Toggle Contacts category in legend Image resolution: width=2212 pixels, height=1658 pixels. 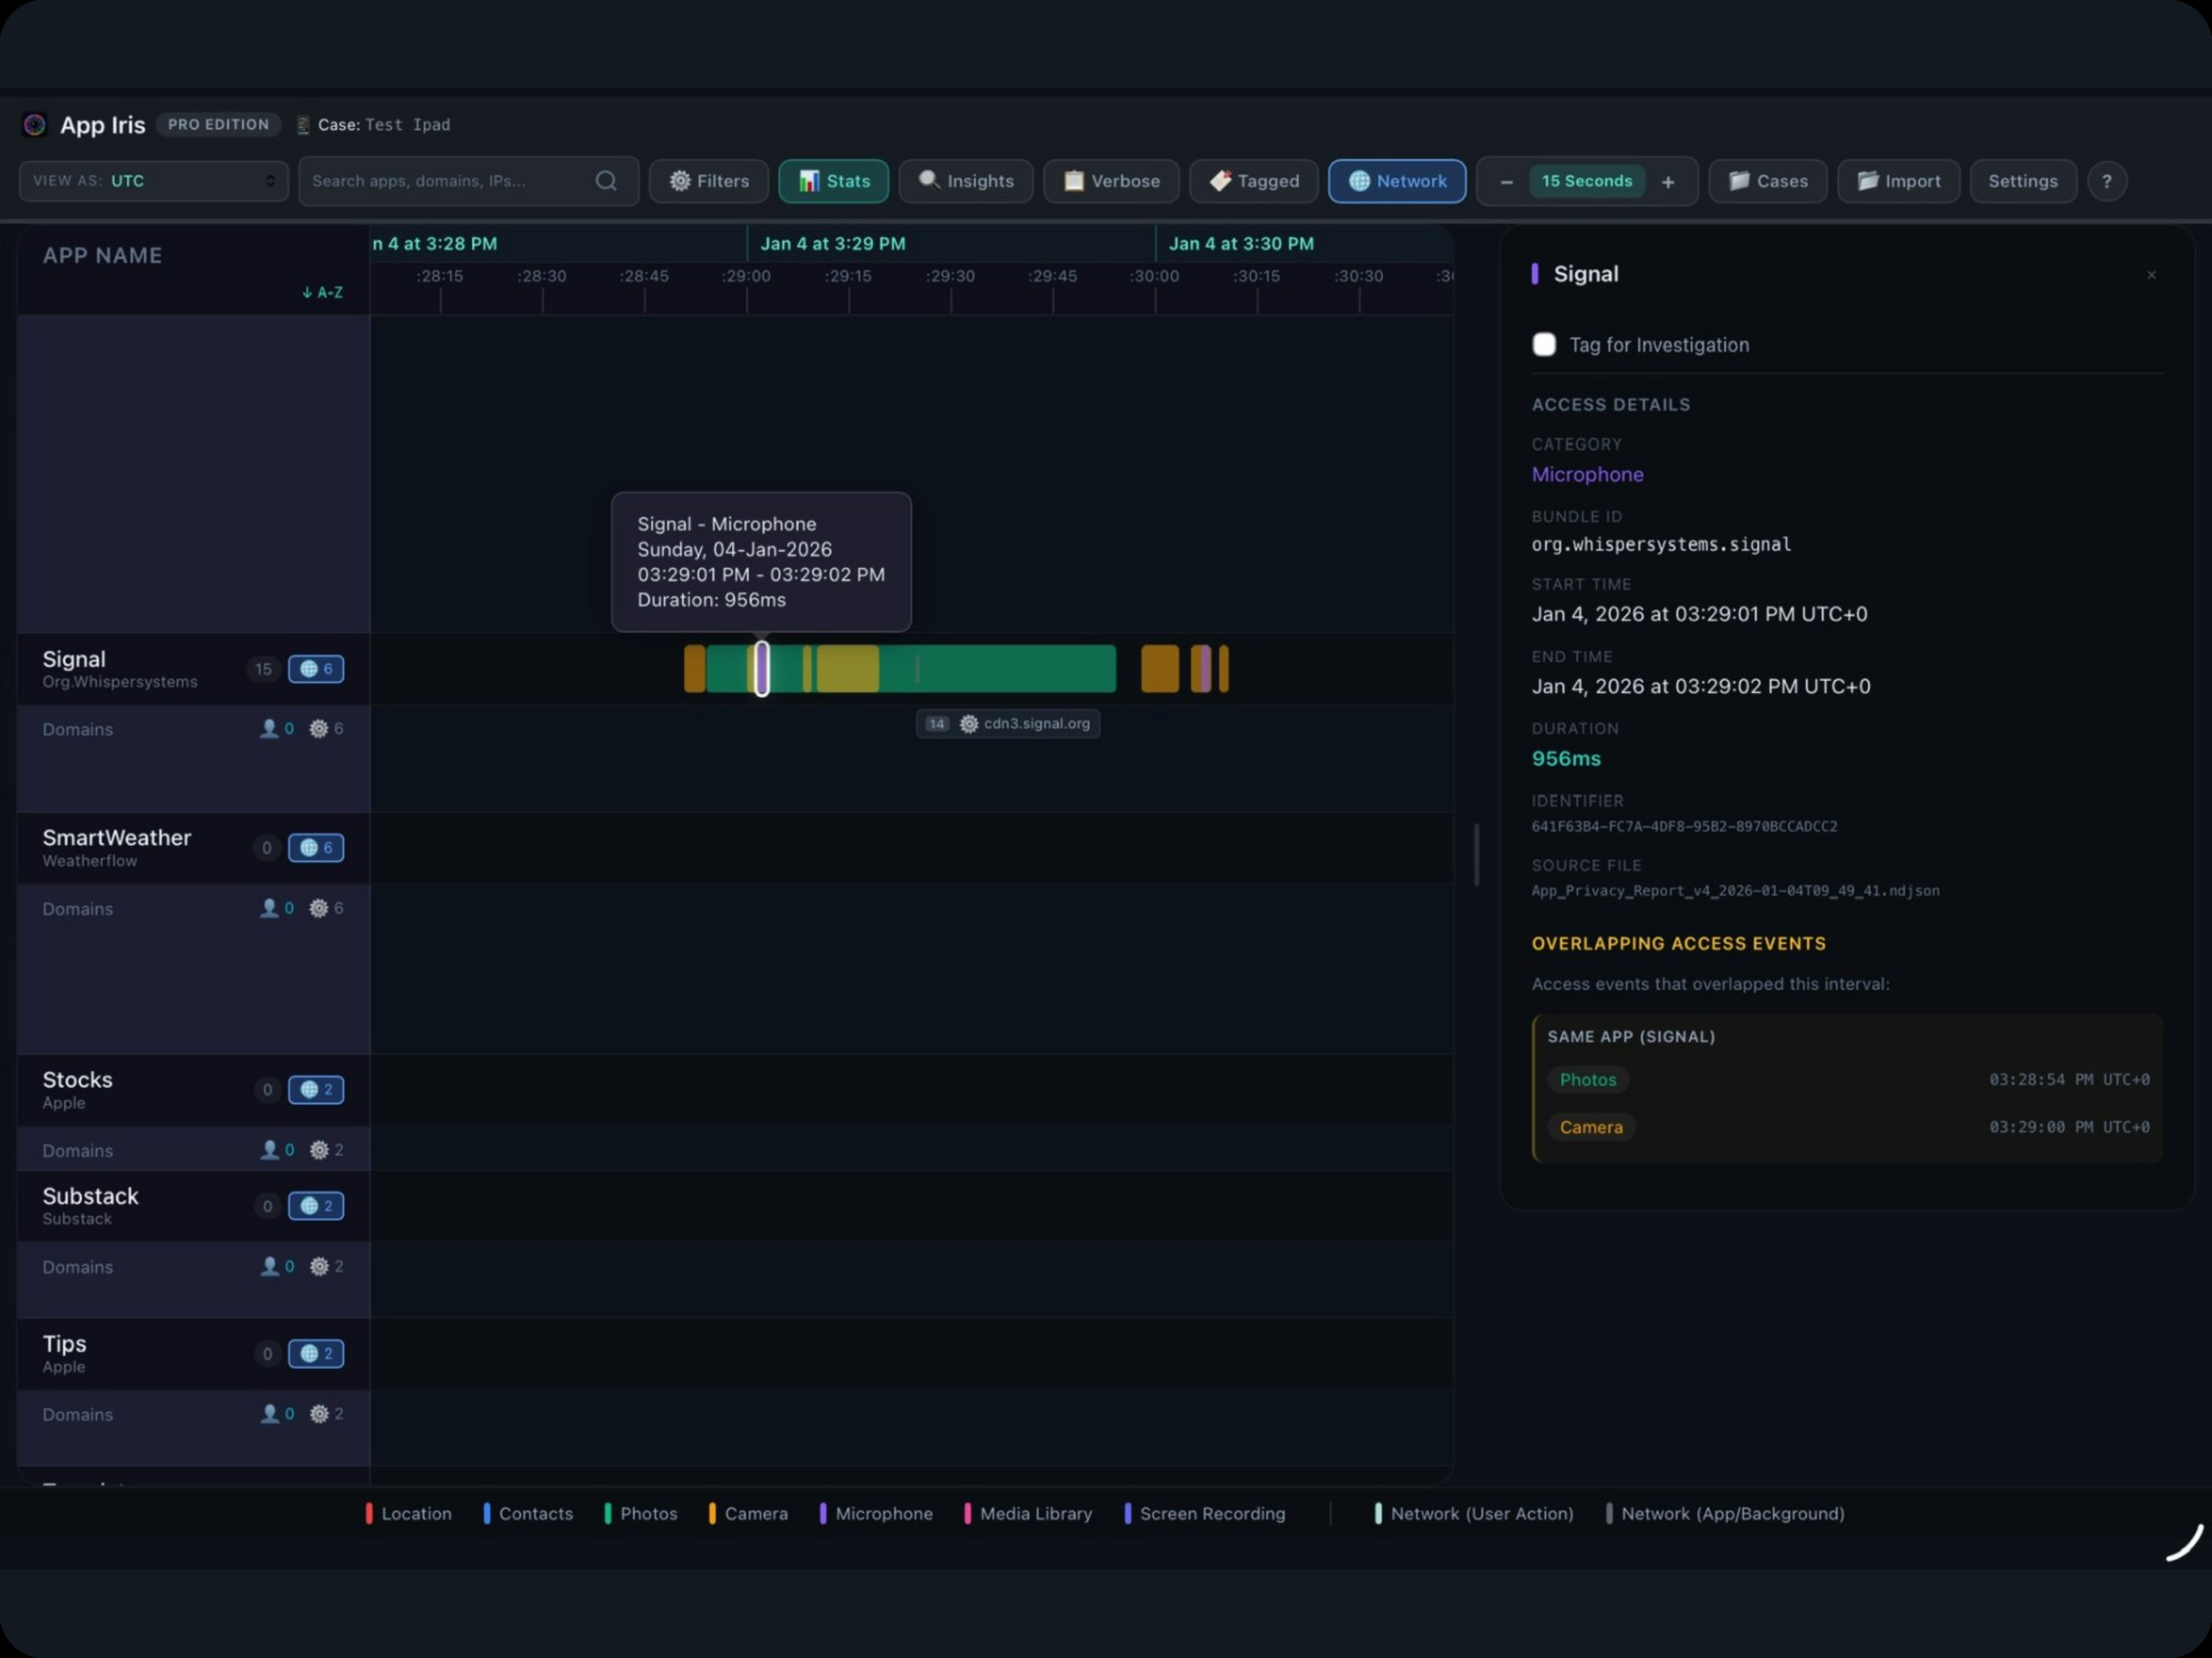528,1514
